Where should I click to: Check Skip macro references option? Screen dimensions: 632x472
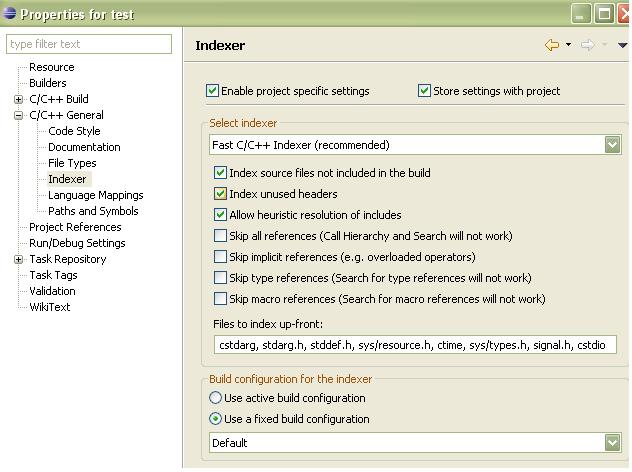click(220, 299)
